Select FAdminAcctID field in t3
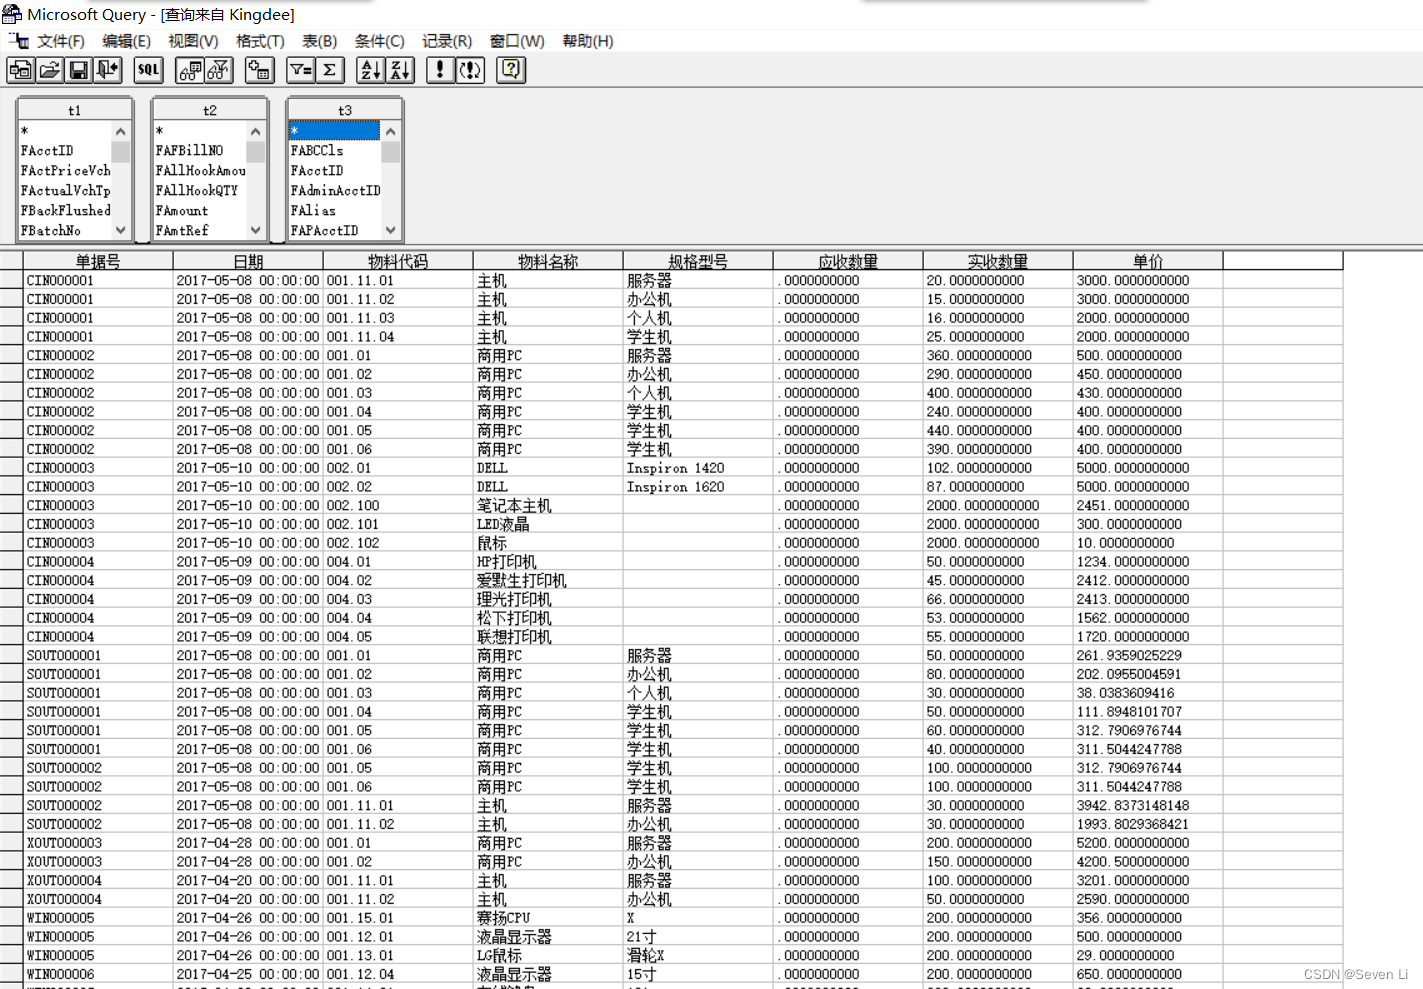Image resolution: width=1423 pixels, height=989 pixels. tap(336, 191)
